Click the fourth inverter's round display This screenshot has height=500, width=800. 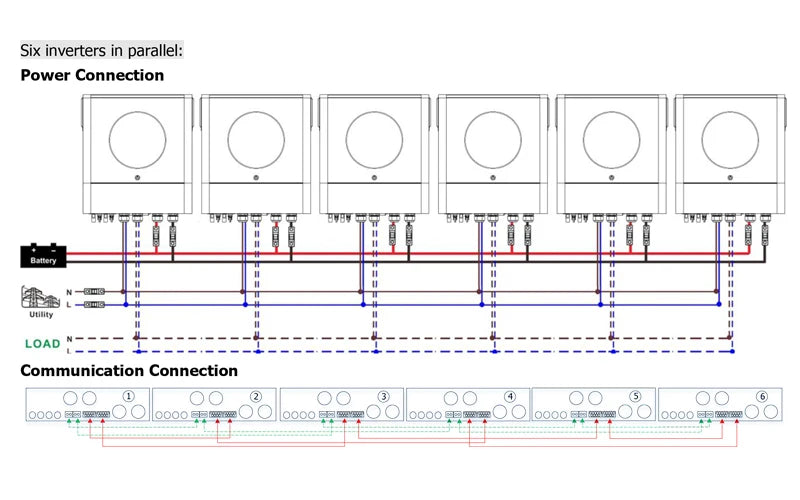coord(493,140)
